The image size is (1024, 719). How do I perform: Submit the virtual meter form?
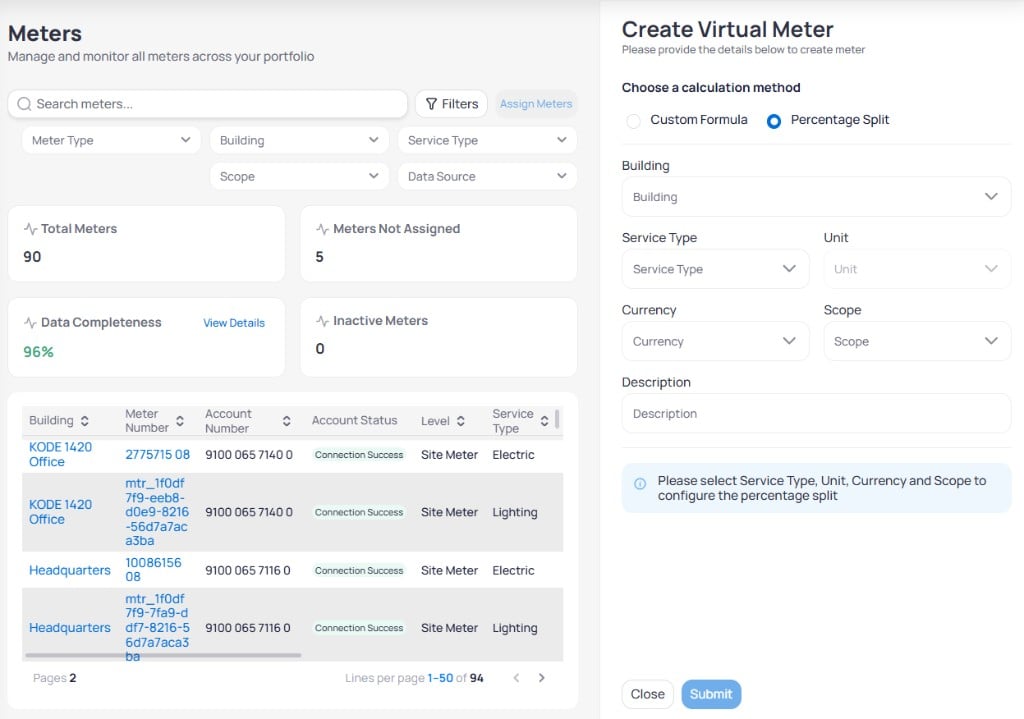coord(711,694)
